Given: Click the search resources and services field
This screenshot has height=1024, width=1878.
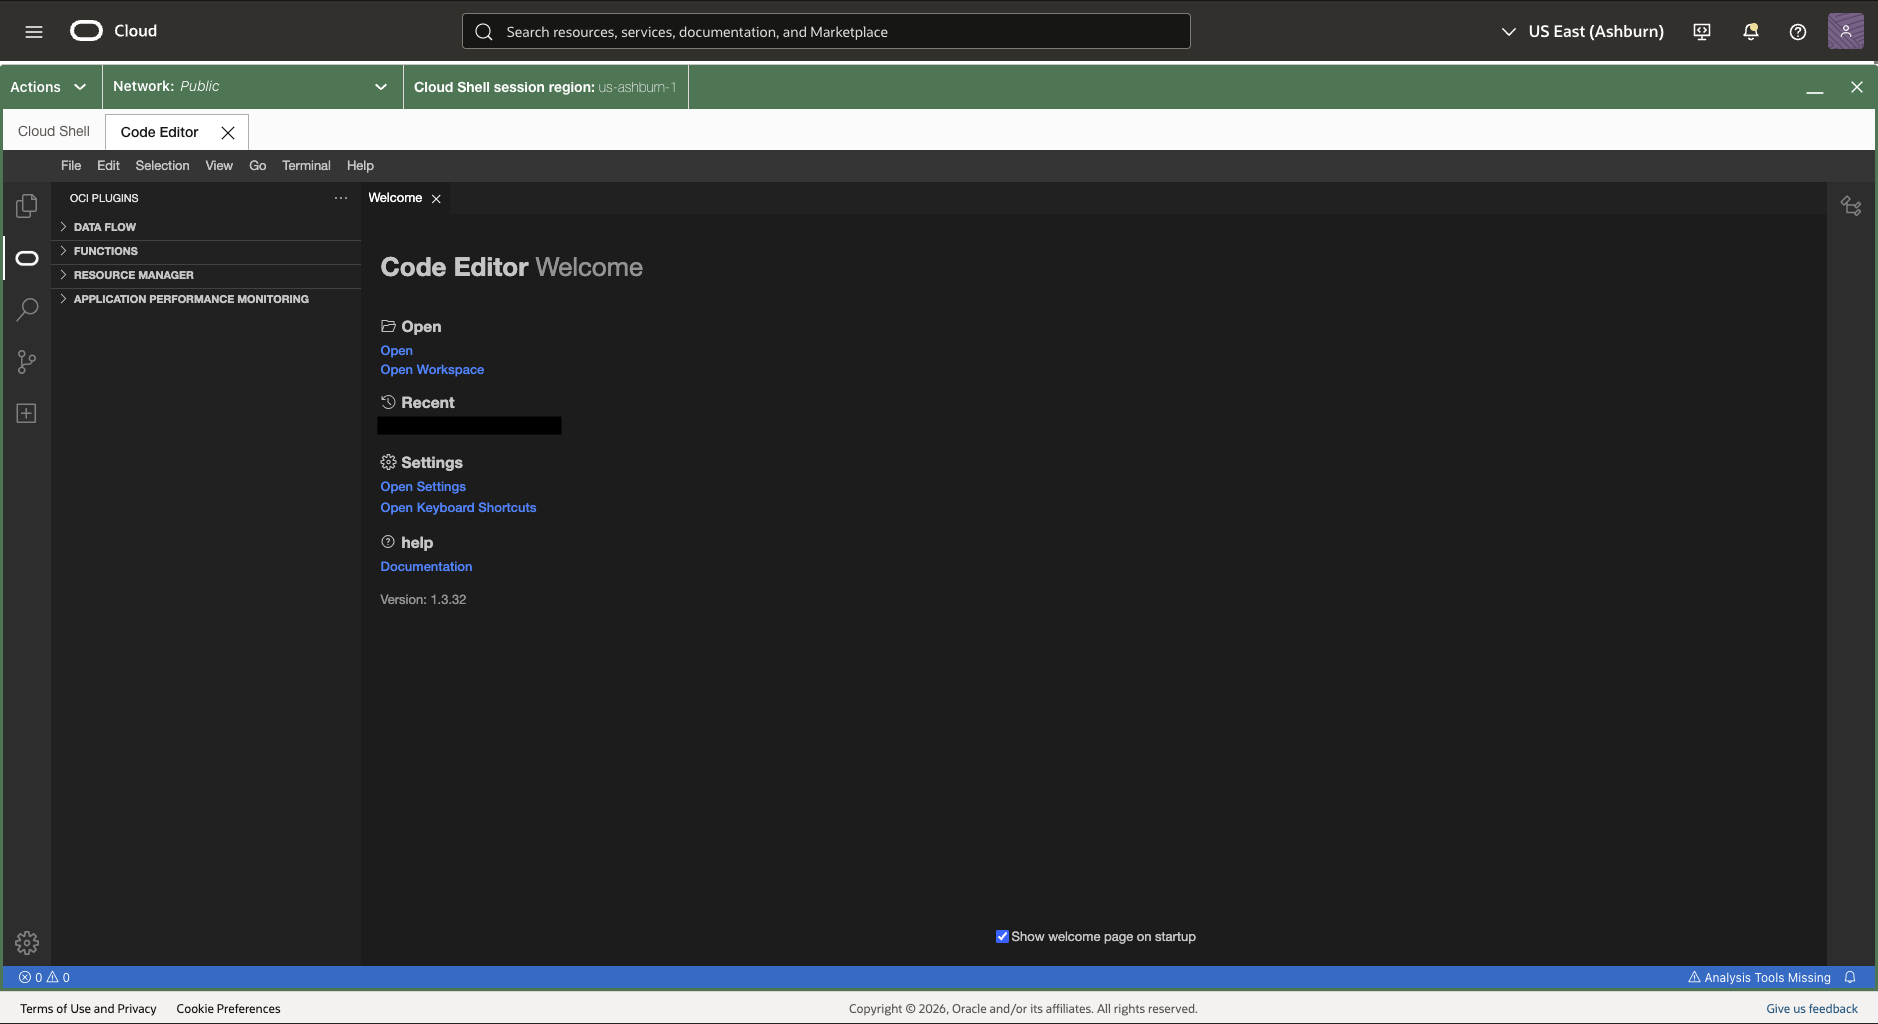Looking at the screenshot, I should 826,31.
